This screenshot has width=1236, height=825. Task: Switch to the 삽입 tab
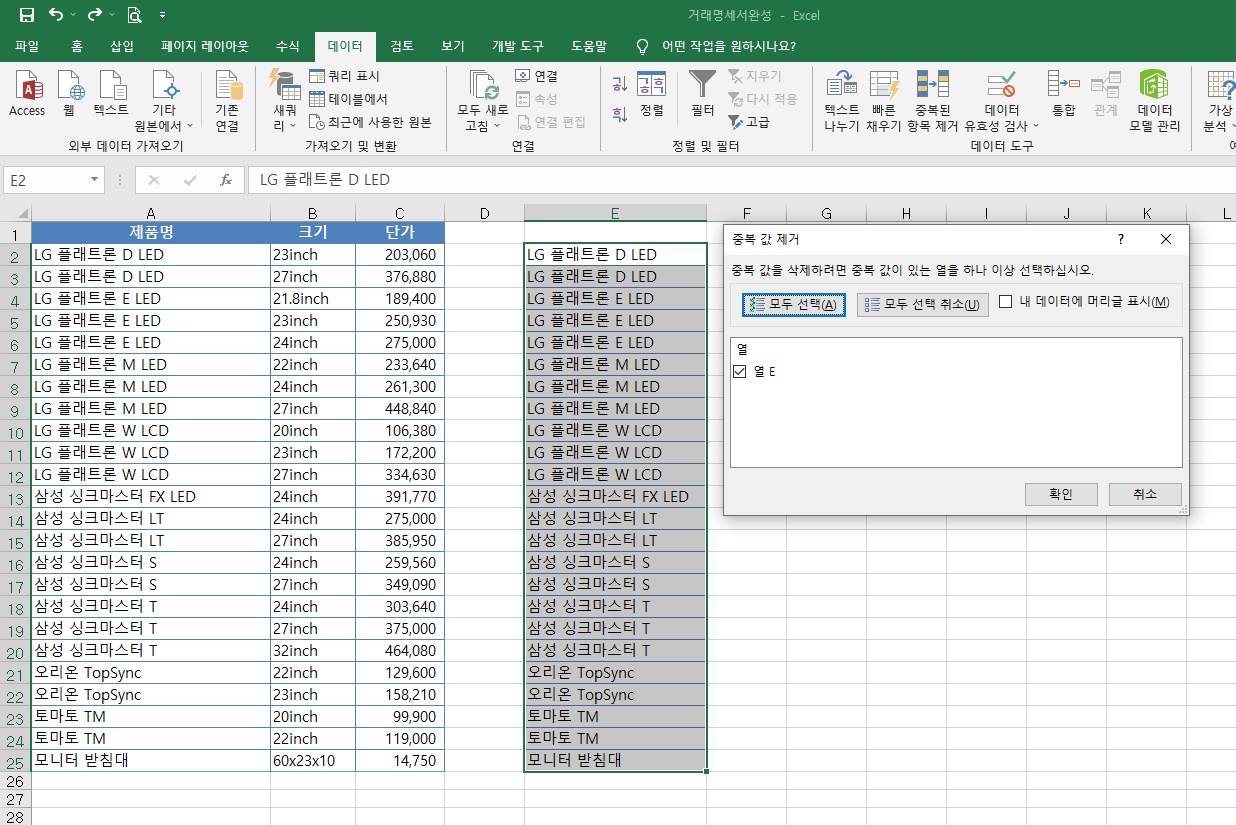tap(122, 46)
